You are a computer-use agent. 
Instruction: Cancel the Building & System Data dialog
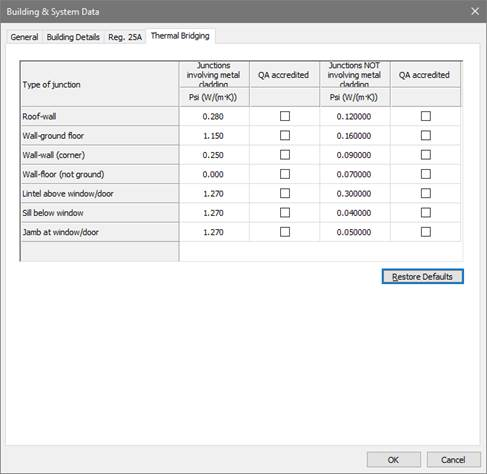point(453,460)
